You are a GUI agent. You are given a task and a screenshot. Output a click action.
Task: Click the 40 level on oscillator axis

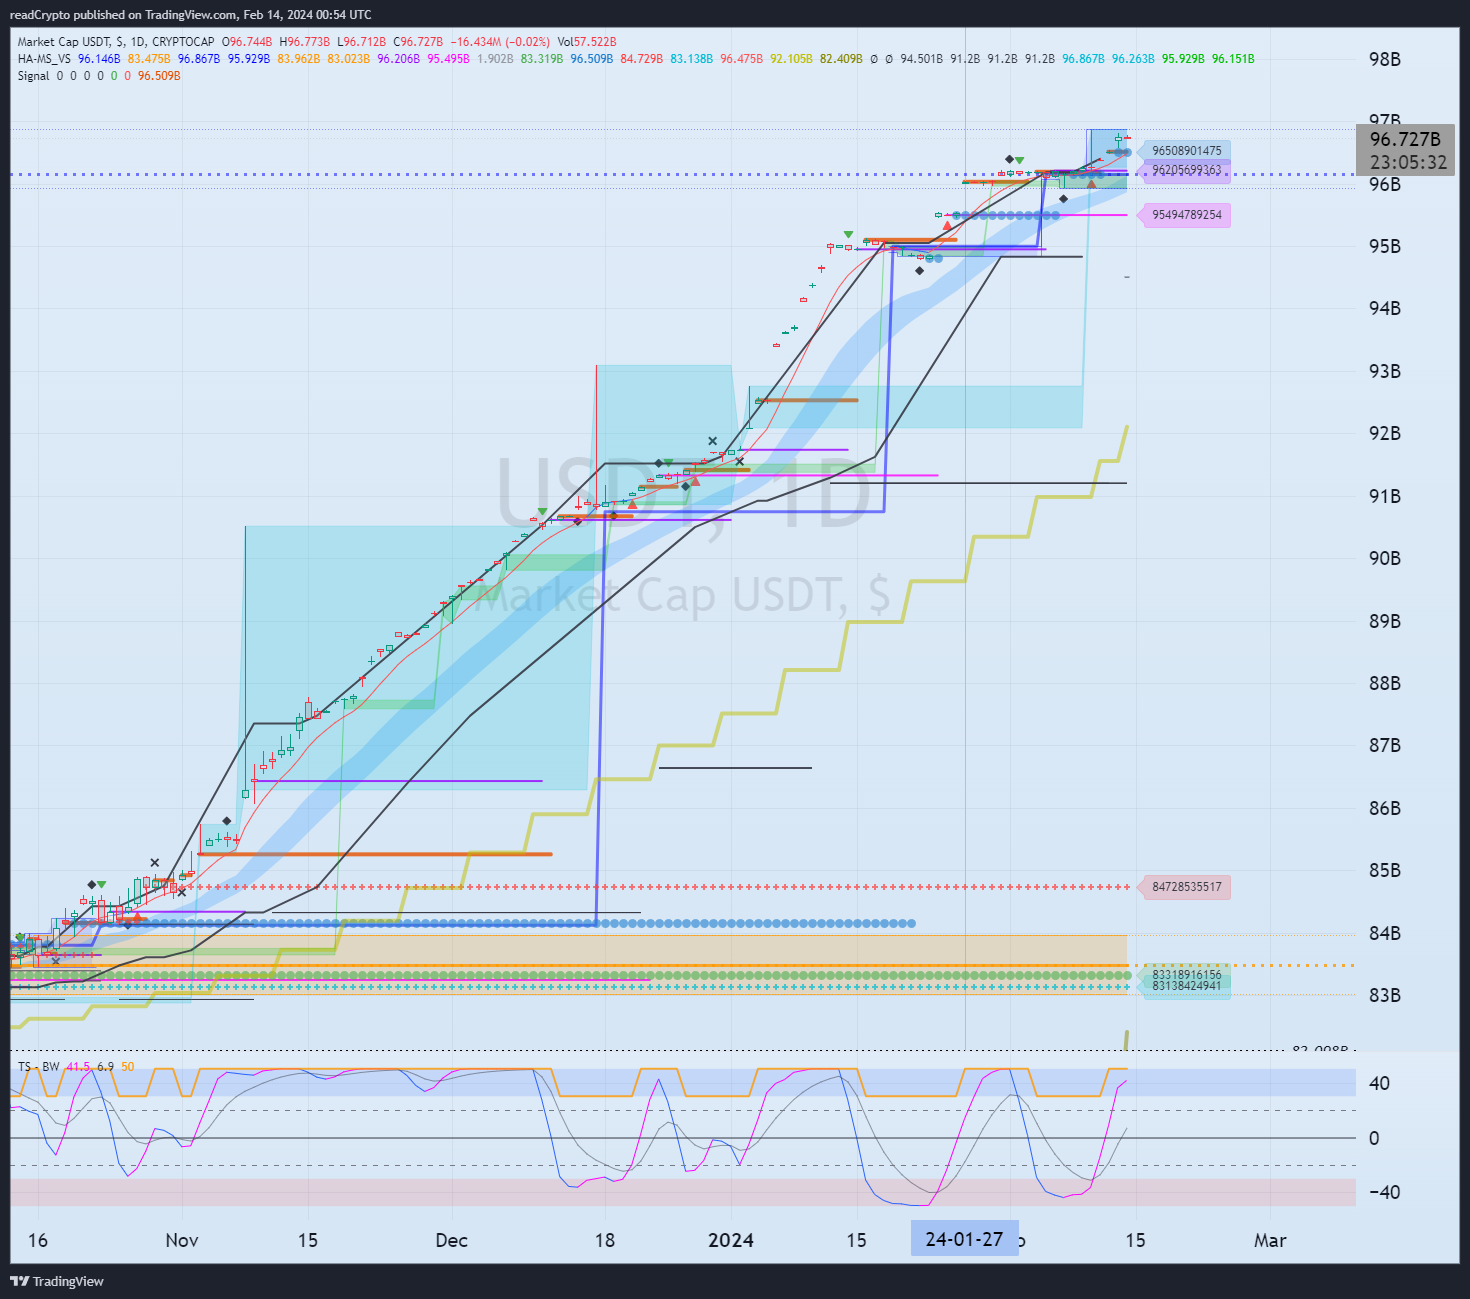(1379, 1083)
